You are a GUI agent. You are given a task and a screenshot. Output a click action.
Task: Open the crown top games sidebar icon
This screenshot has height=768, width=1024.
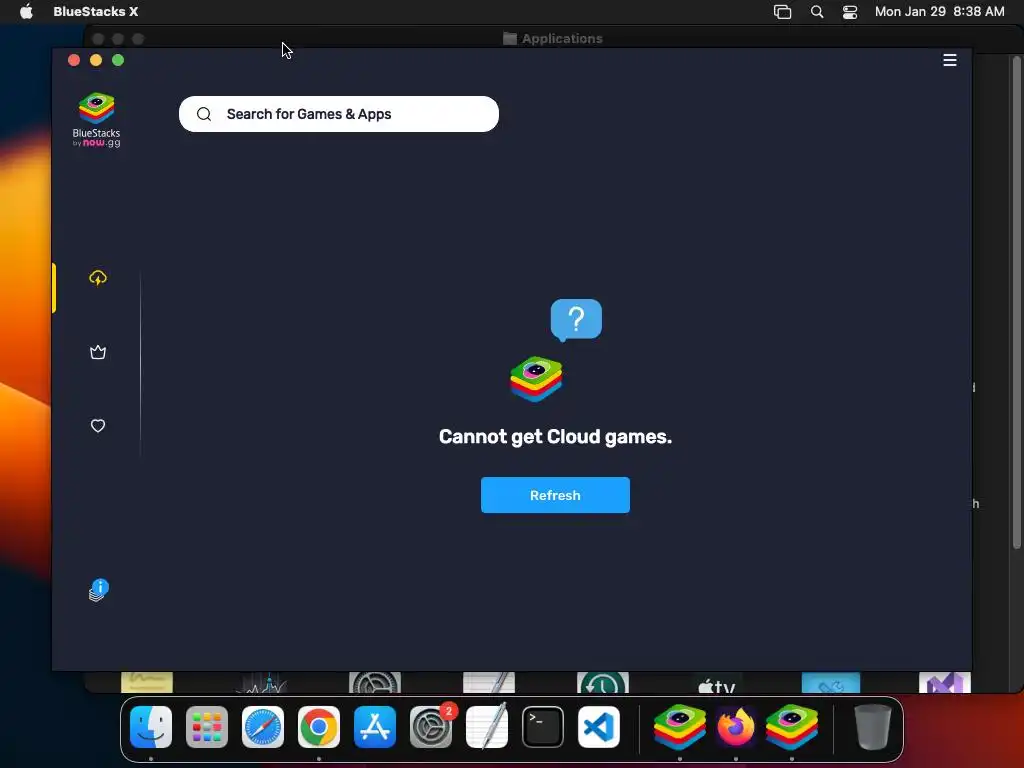(x=98, y=353)
